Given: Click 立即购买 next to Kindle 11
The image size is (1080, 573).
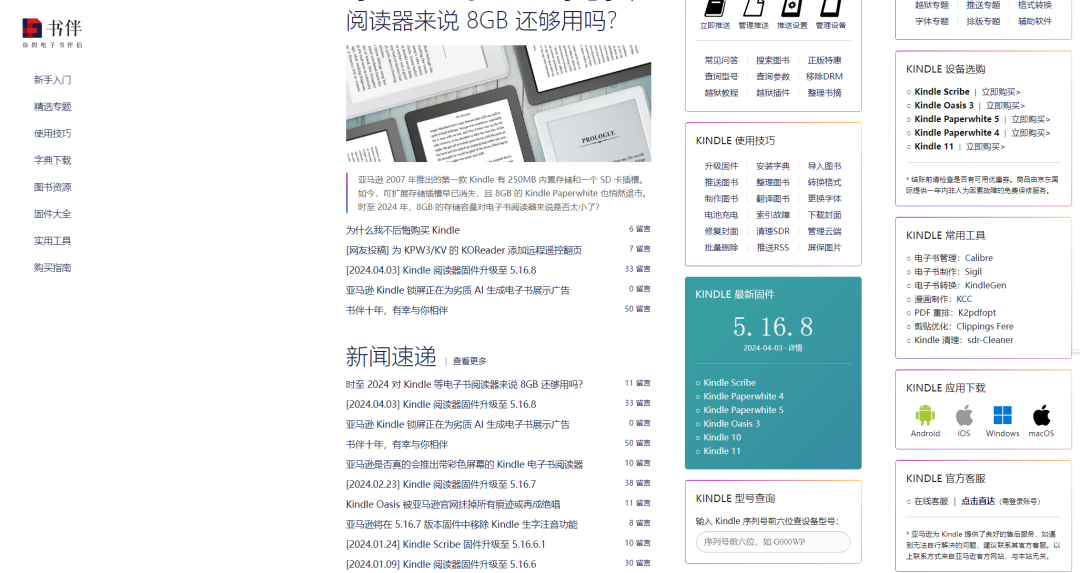Looking at the screenshot, I should [985, 147].
